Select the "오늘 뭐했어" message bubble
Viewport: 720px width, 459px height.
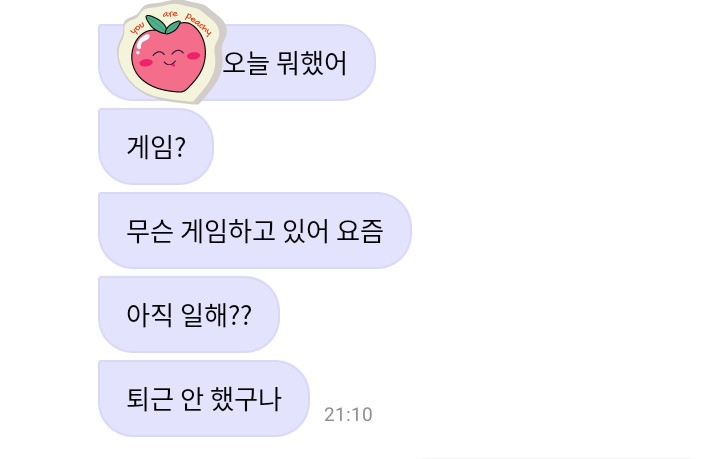coord(237,62)
